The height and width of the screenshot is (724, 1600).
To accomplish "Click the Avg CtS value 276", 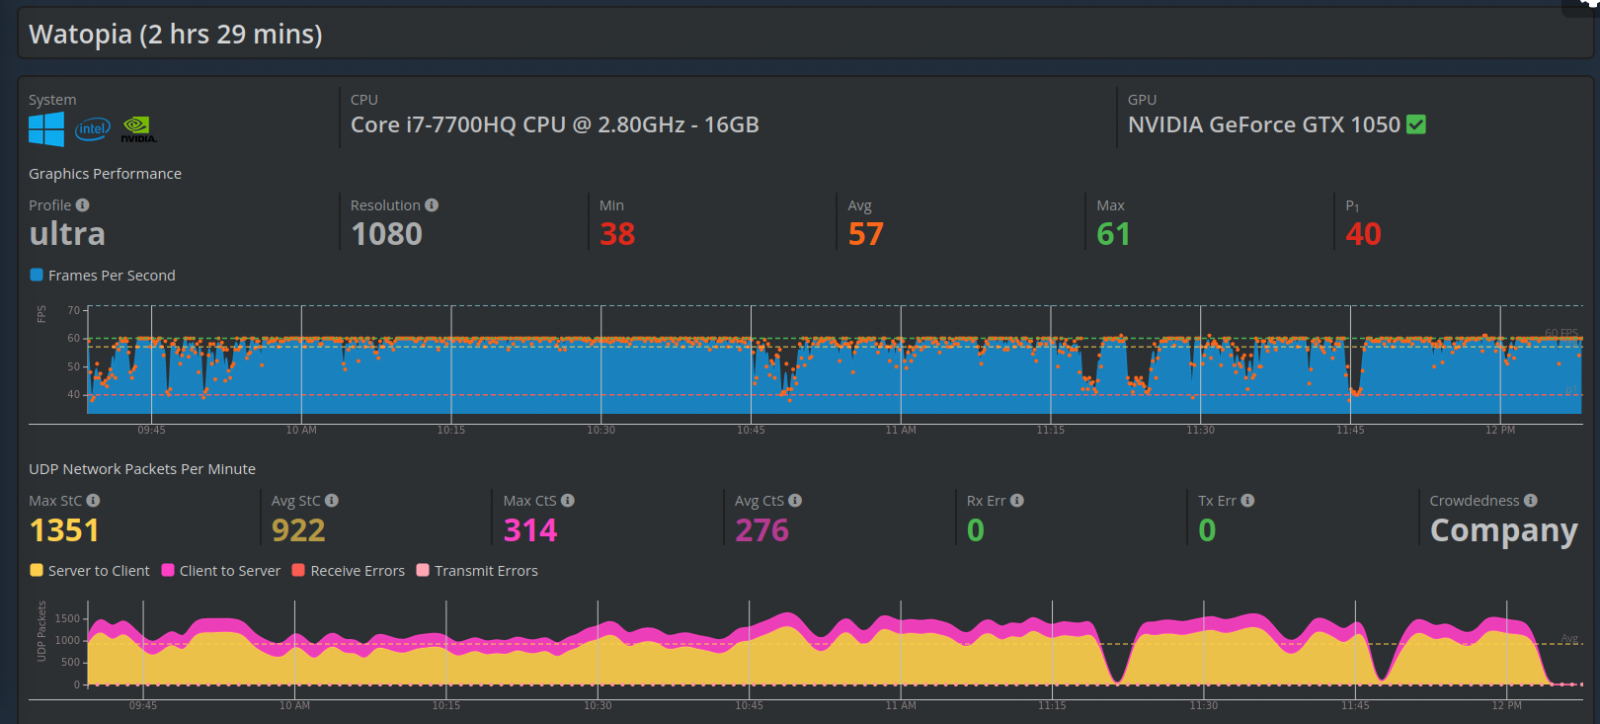I will pyautogui.click(x=762, y=530).
